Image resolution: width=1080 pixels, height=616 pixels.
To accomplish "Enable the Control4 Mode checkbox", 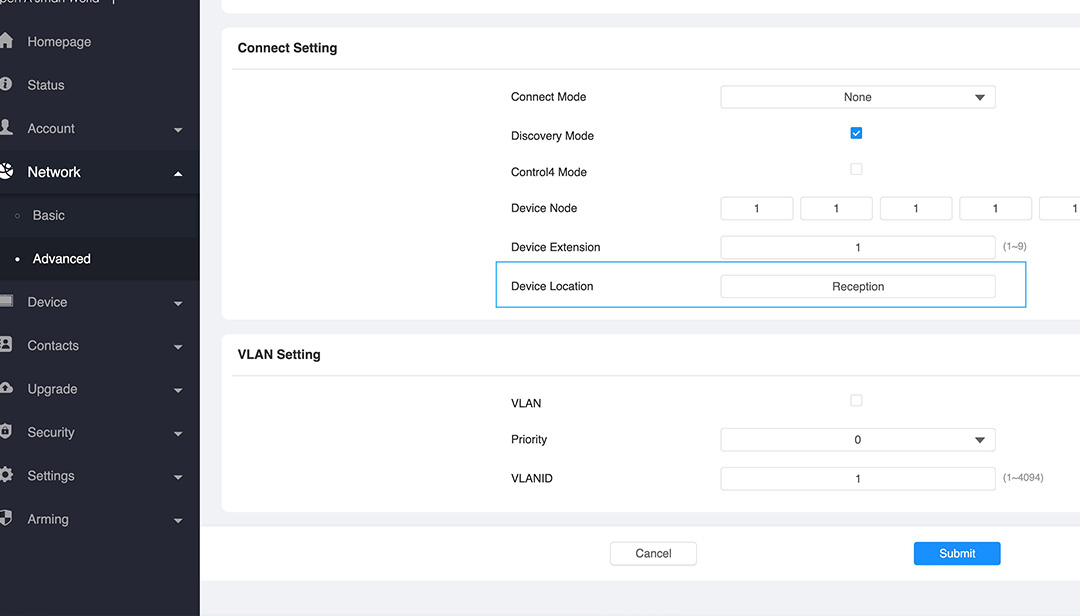I will 856,169.
